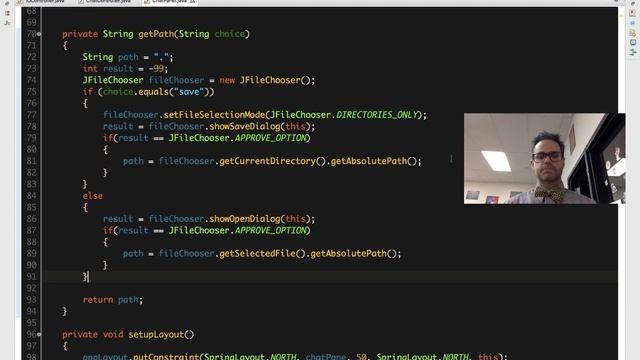Click 'this' argument on line 86

pyautogui.click(x=296, y=219)
